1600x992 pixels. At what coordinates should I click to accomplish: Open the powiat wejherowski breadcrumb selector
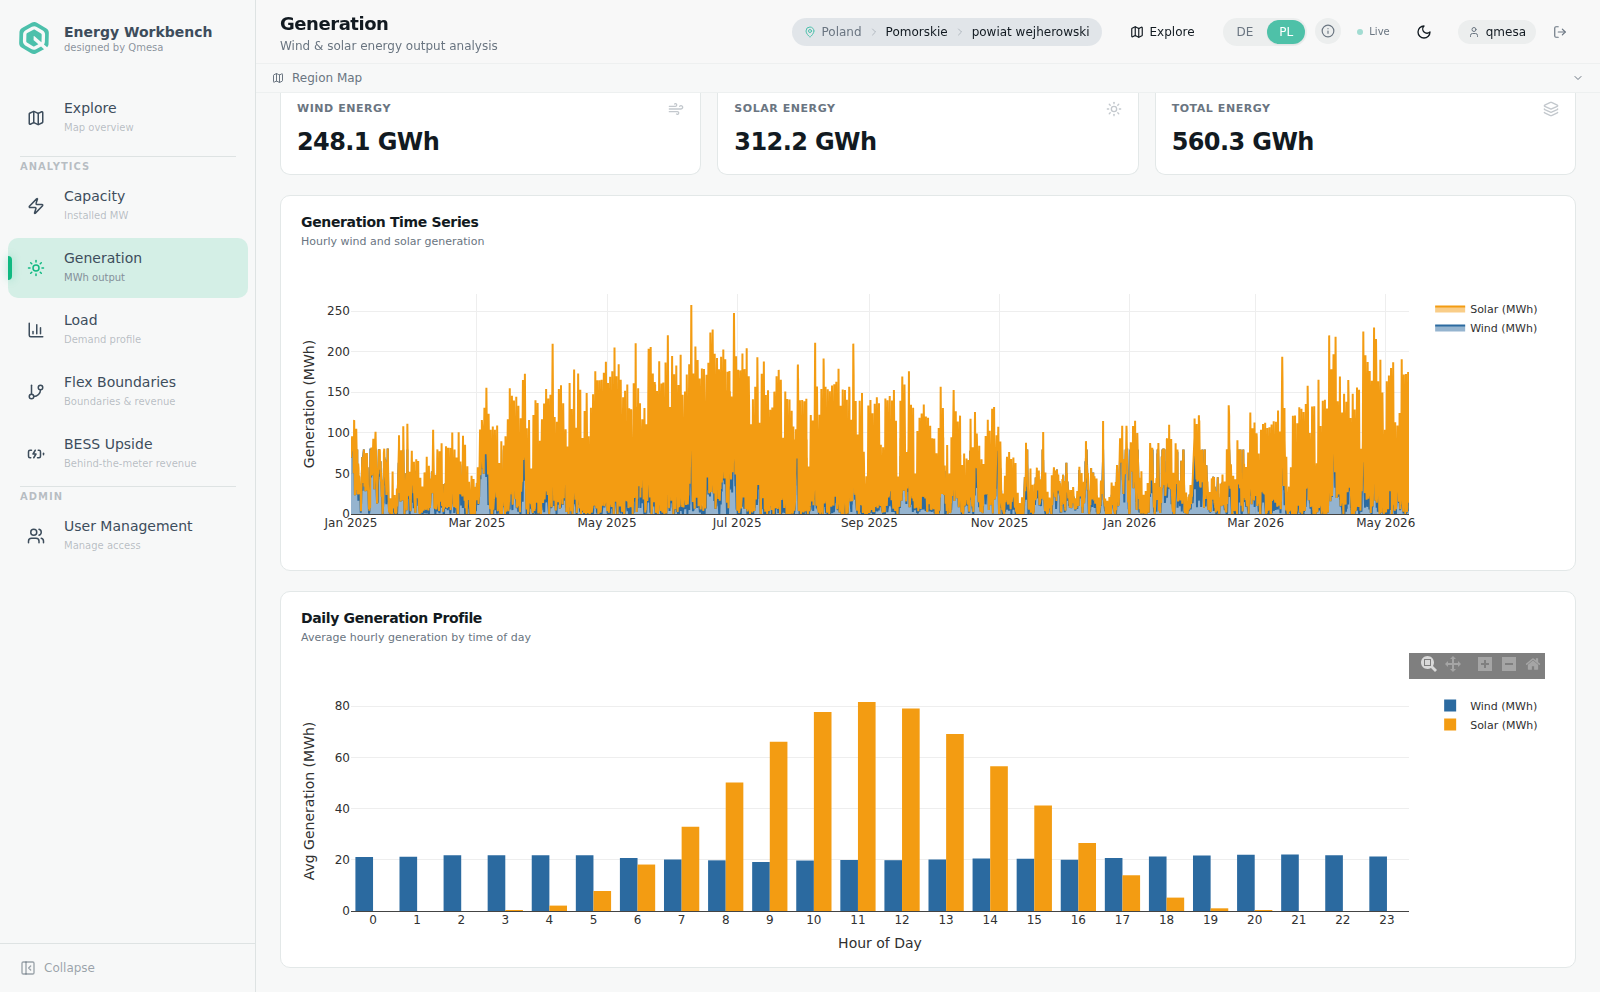[x=1030, y=32]
